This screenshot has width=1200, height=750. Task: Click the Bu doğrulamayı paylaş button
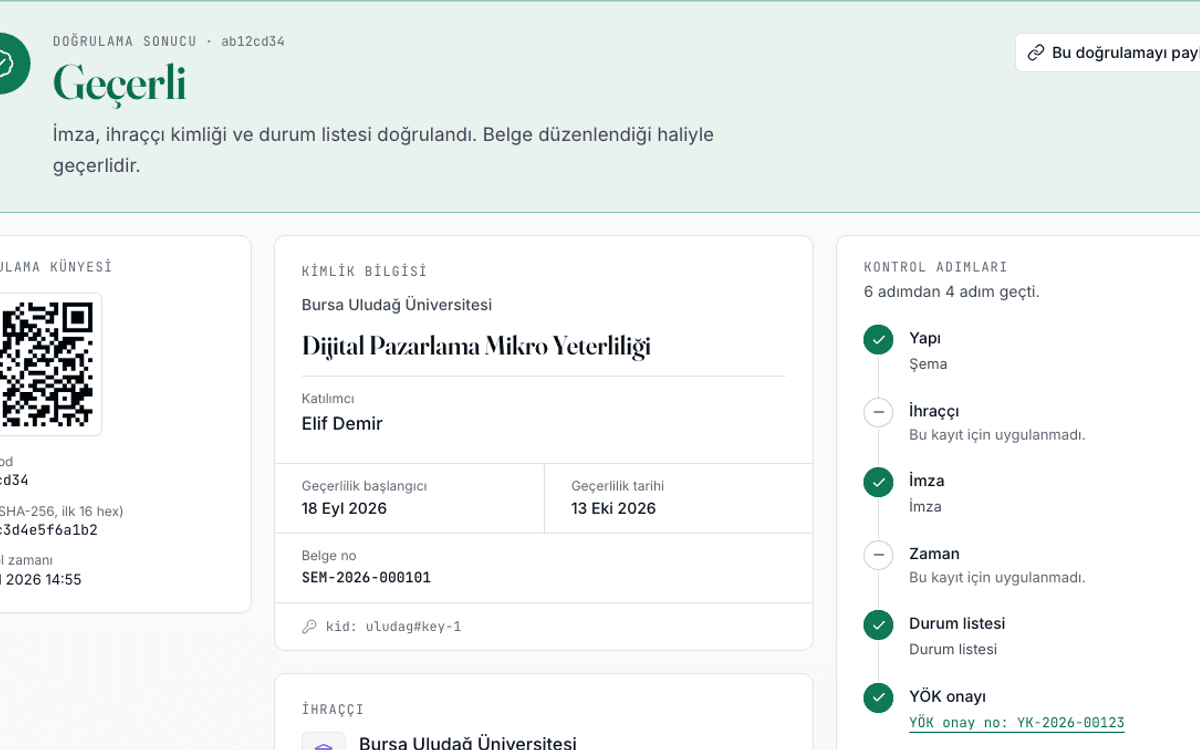tap(1107, 53)
